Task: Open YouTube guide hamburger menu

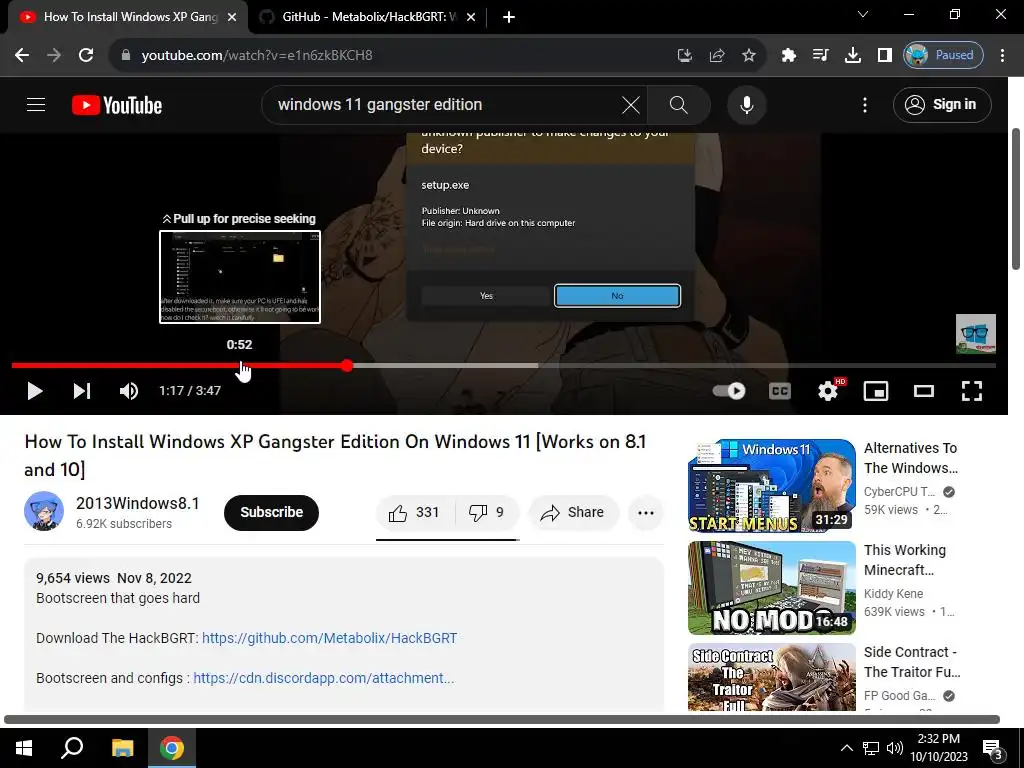Action: pyautogui.click(x=36, y=104)
